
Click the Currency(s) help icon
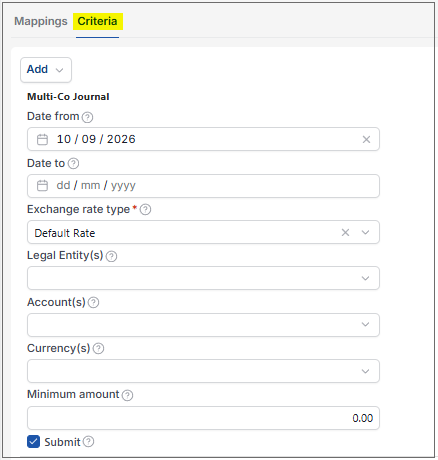click(x=98, y=348)
